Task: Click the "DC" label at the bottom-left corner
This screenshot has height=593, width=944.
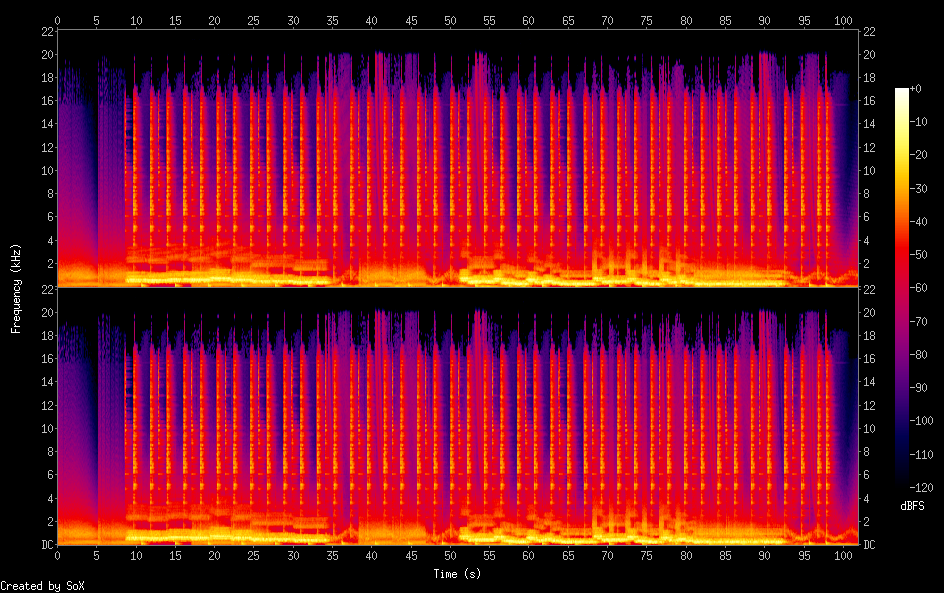Action: pos(46,545)
